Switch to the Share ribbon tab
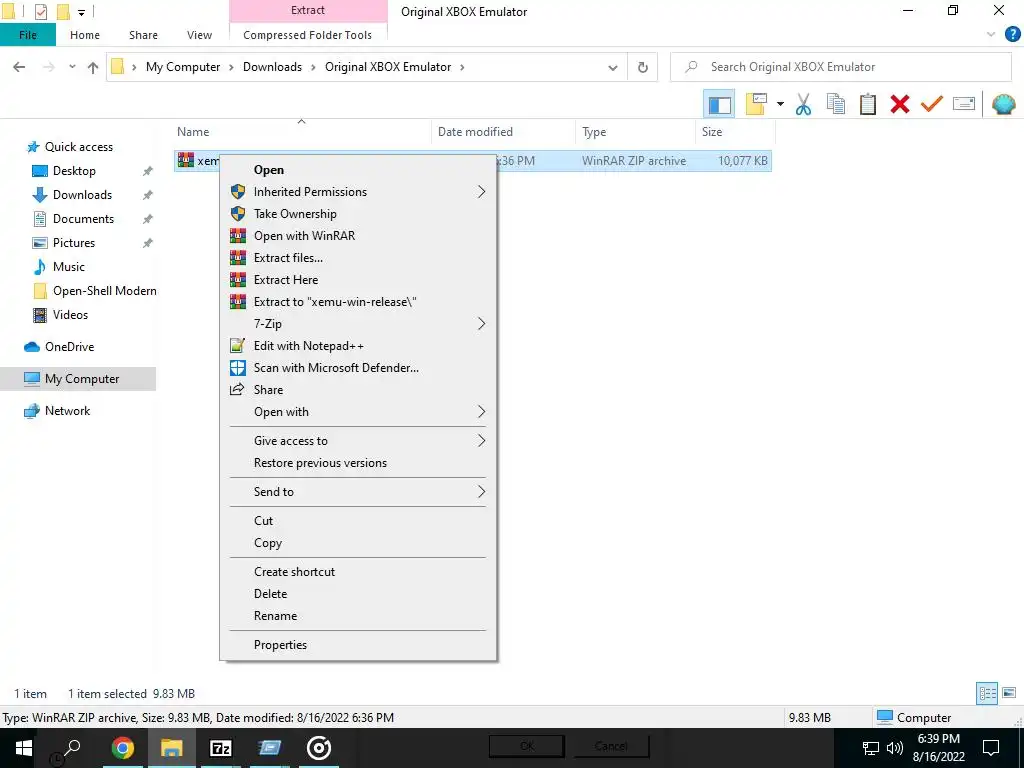The height and width of the screenshot is (768, 1024). [143, 35]
